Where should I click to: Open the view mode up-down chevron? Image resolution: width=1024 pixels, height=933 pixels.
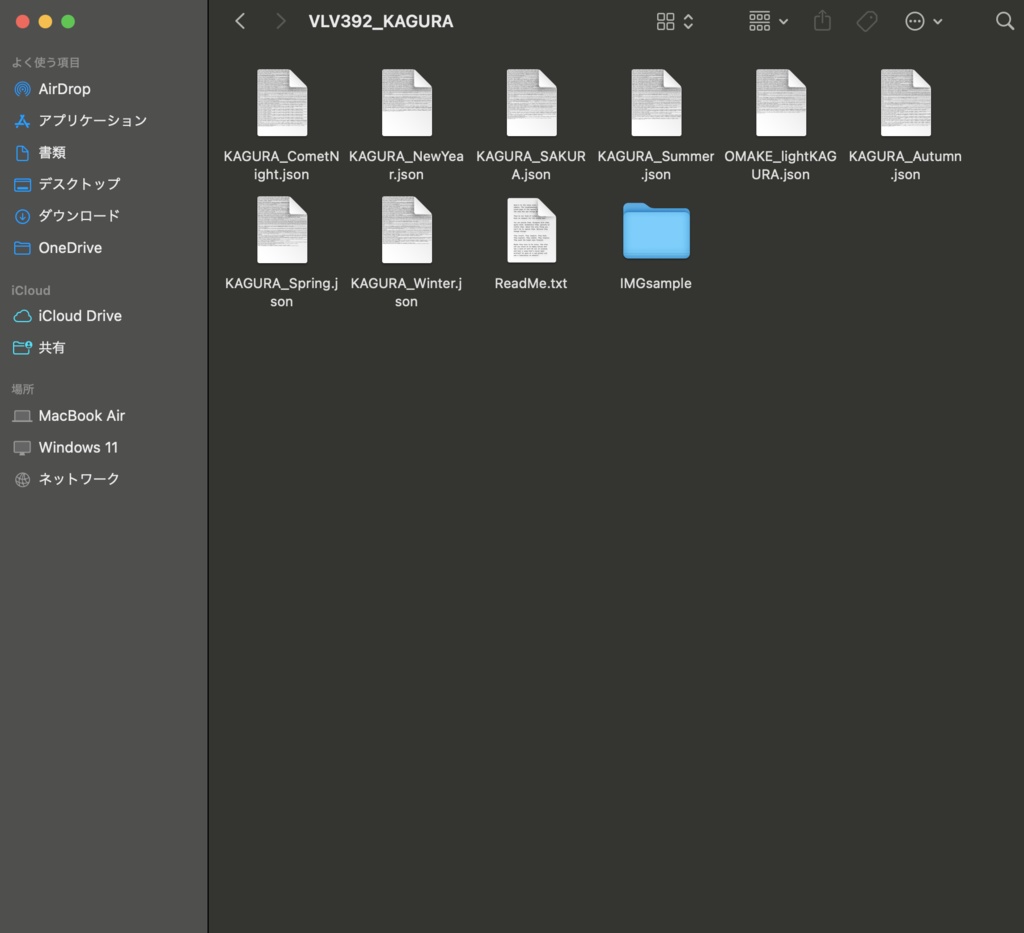(x=688, y=22)
